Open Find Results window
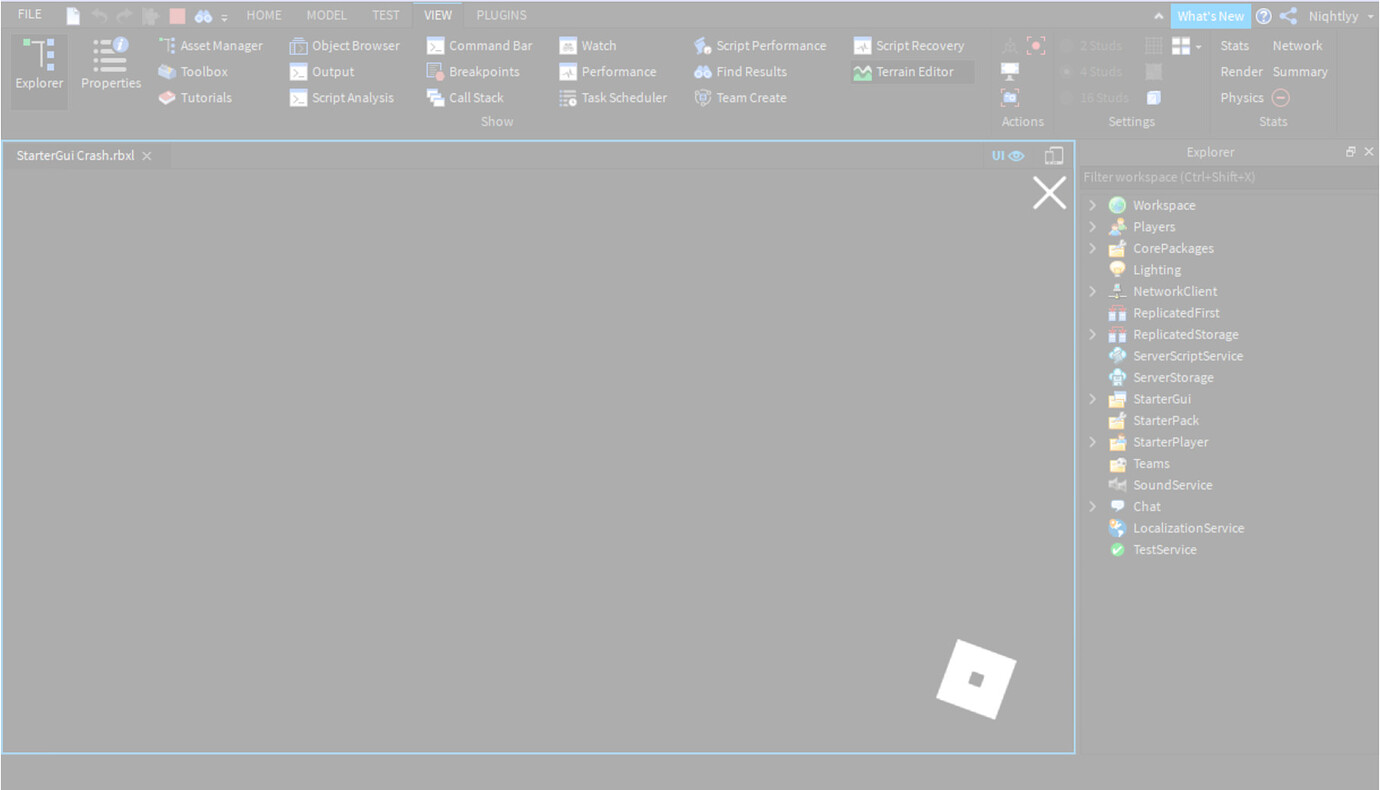Viewport: 1380px width, 790px height. tap(740, 72)
